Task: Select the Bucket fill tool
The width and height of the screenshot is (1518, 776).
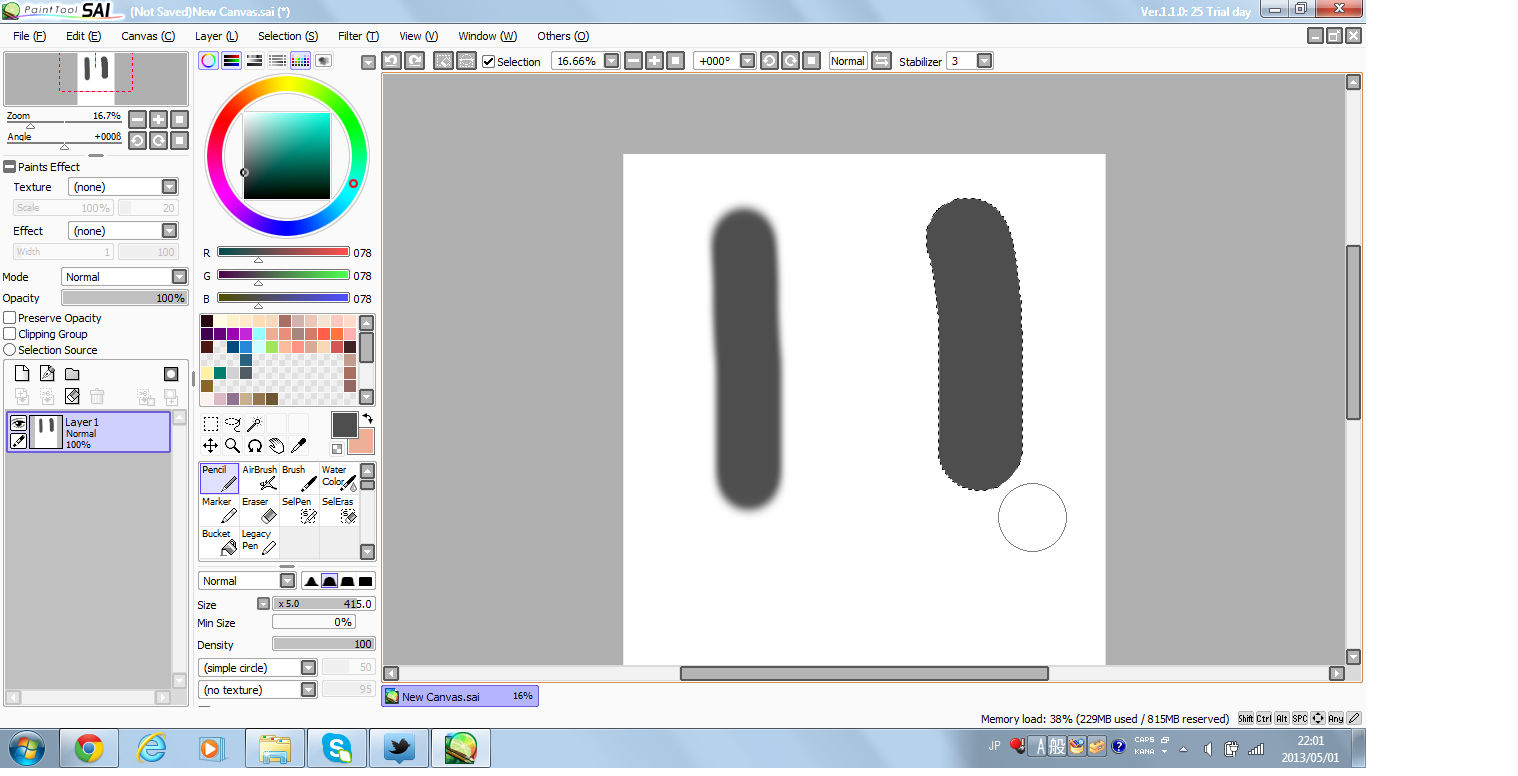Action: (219, 542)
